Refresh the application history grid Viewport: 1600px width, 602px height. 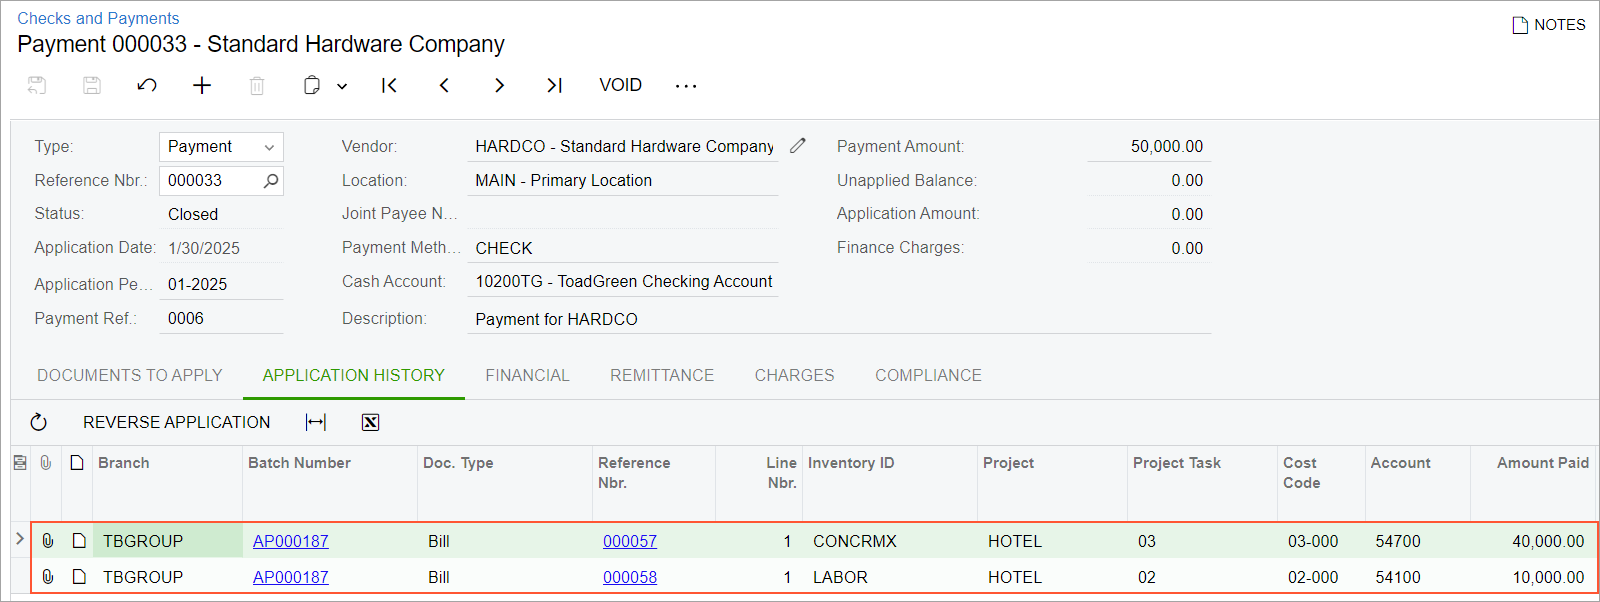pos(39,422)
